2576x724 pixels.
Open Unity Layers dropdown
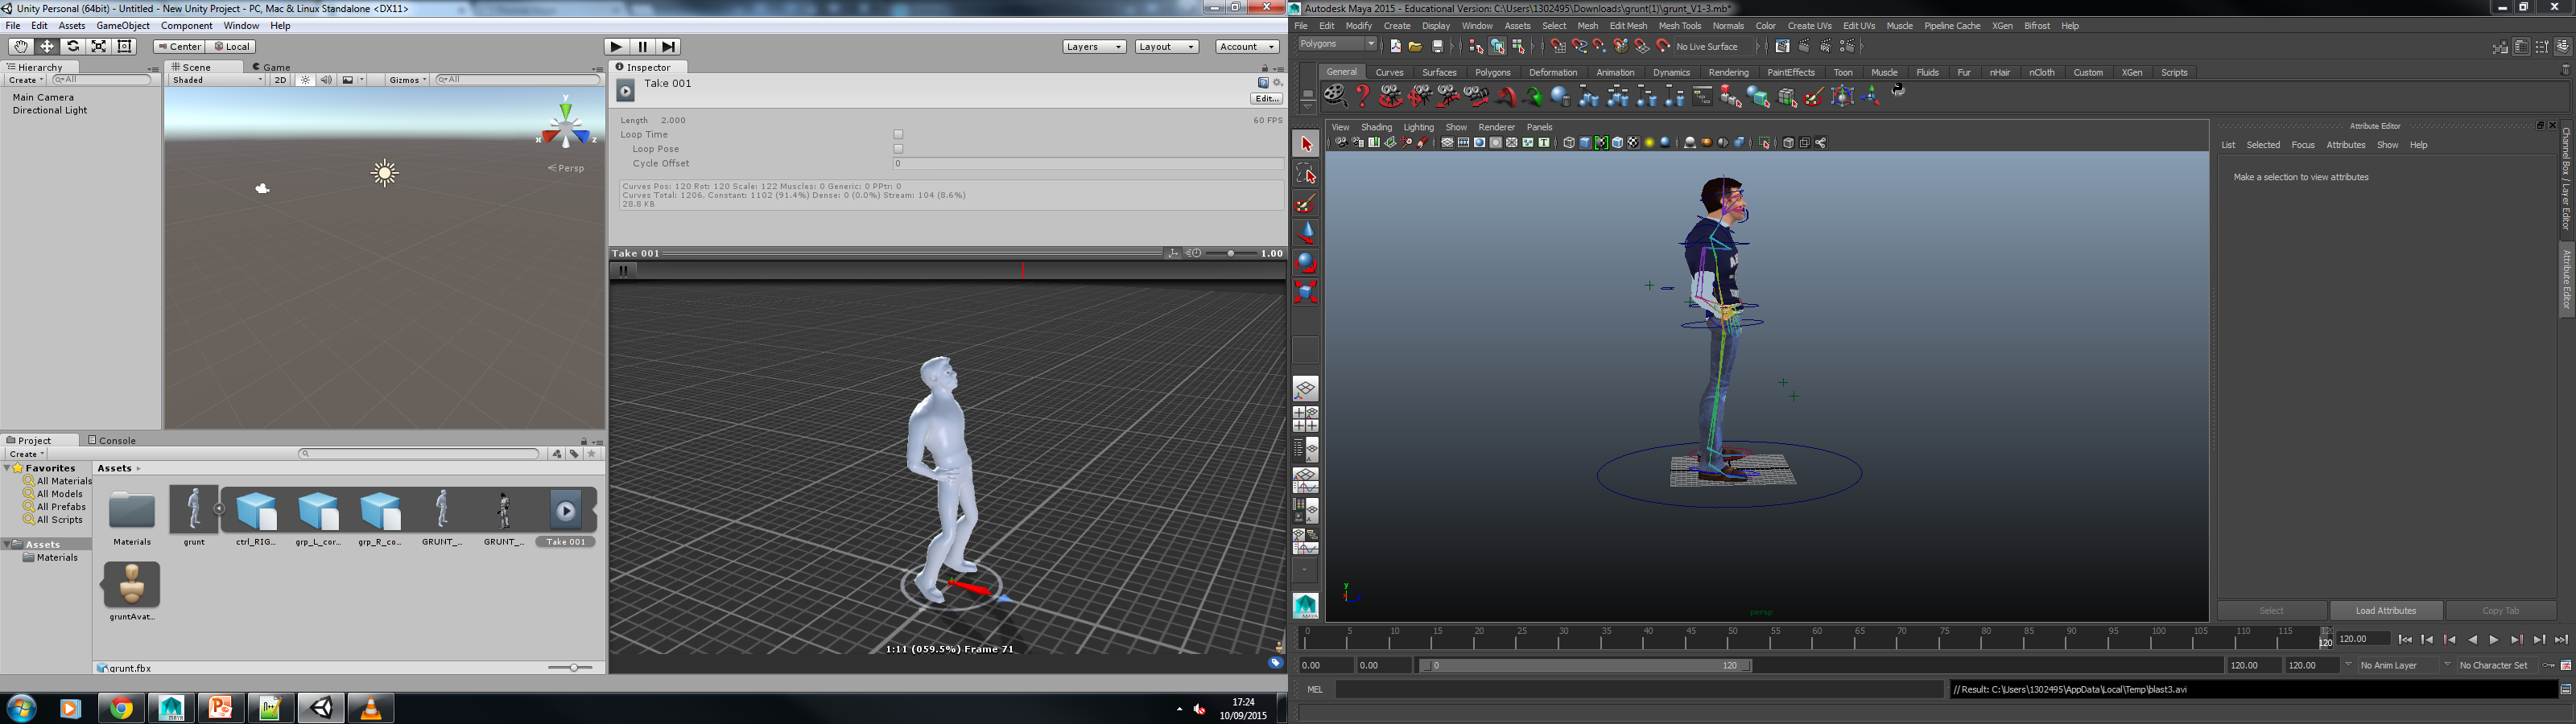(1094, 47)
